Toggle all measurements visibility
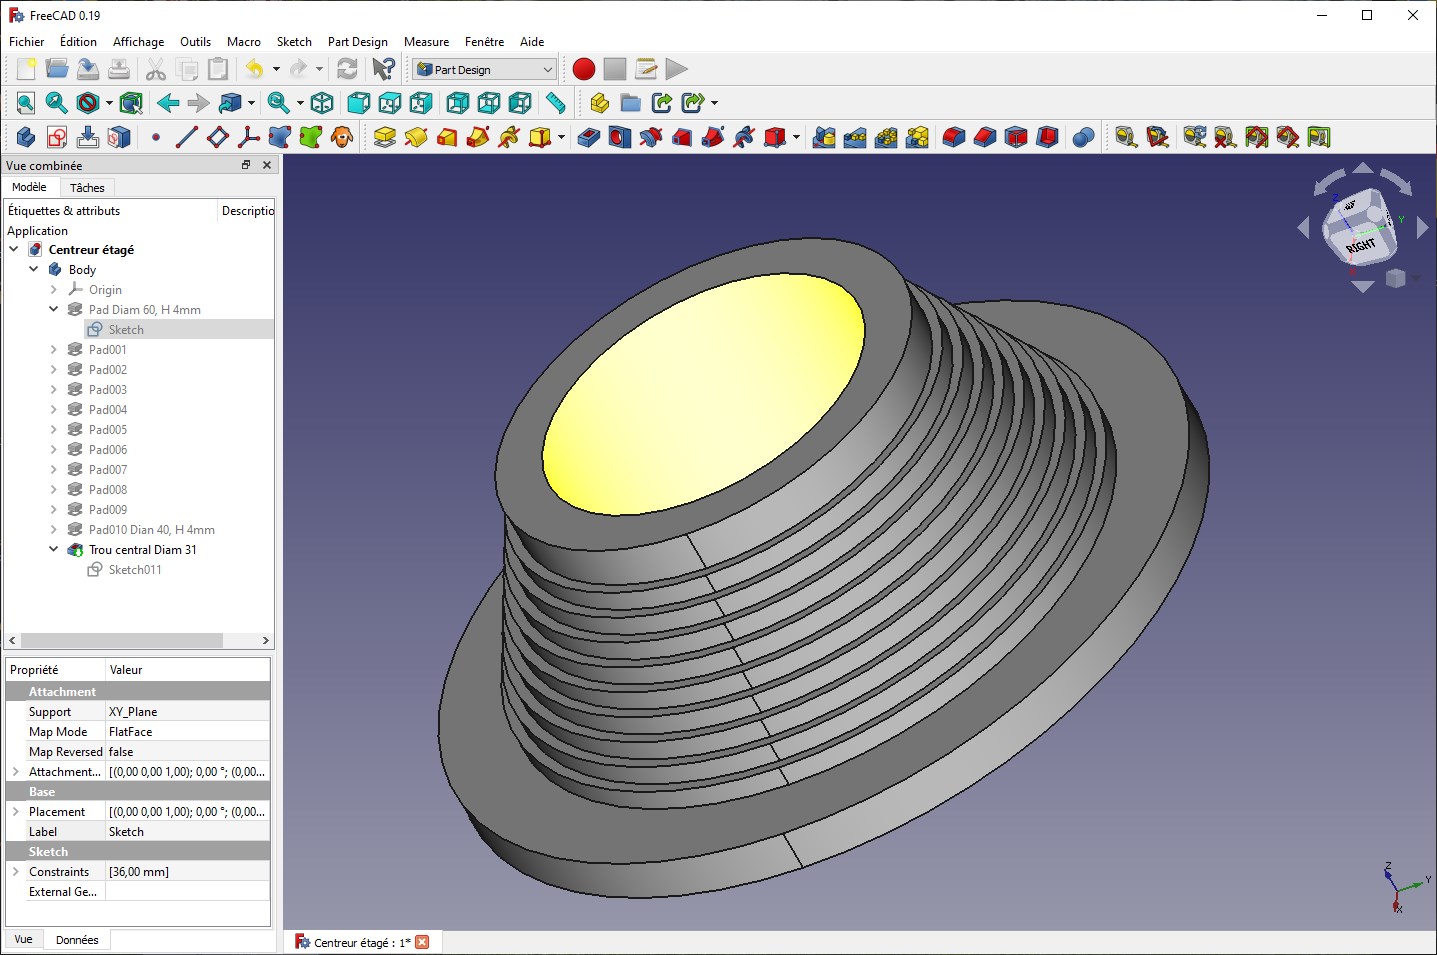 pos(1257,137)
